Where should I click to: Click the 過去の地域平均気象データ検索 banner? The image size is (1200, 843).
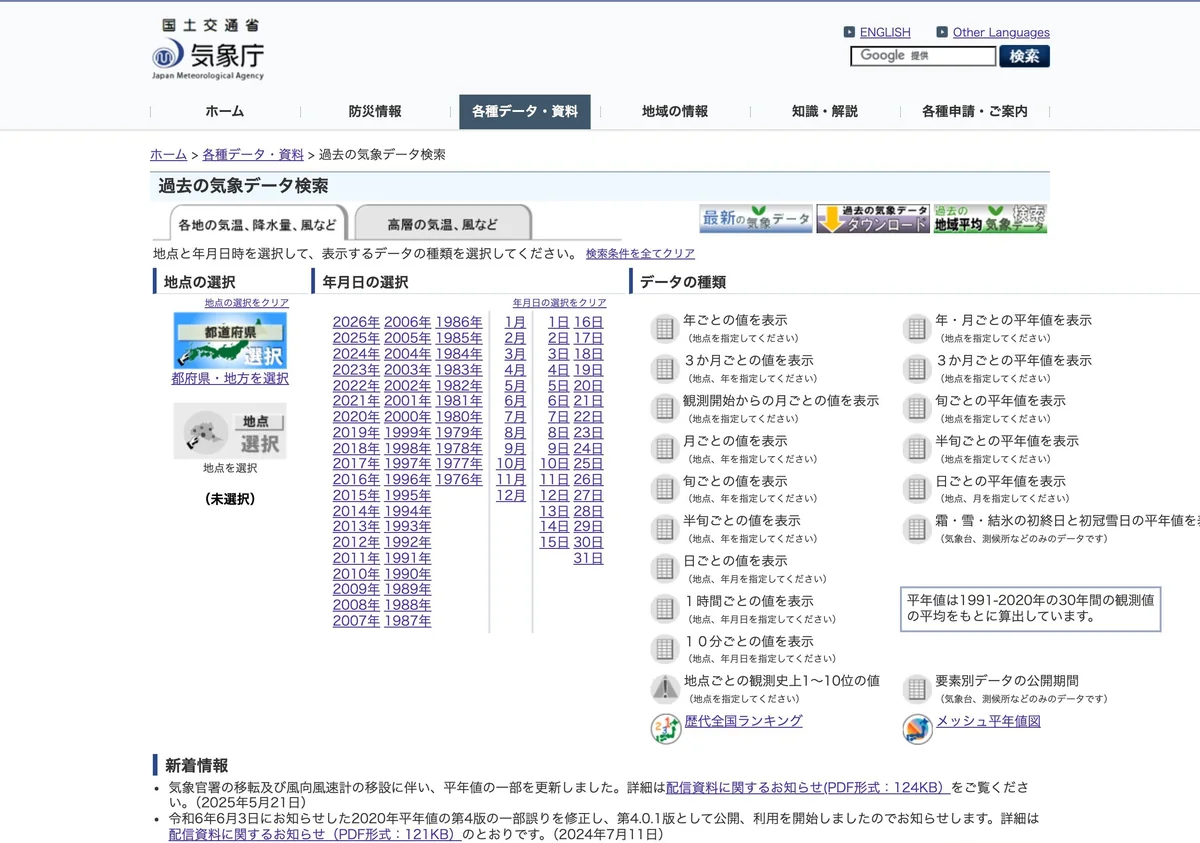coord(990,219)
